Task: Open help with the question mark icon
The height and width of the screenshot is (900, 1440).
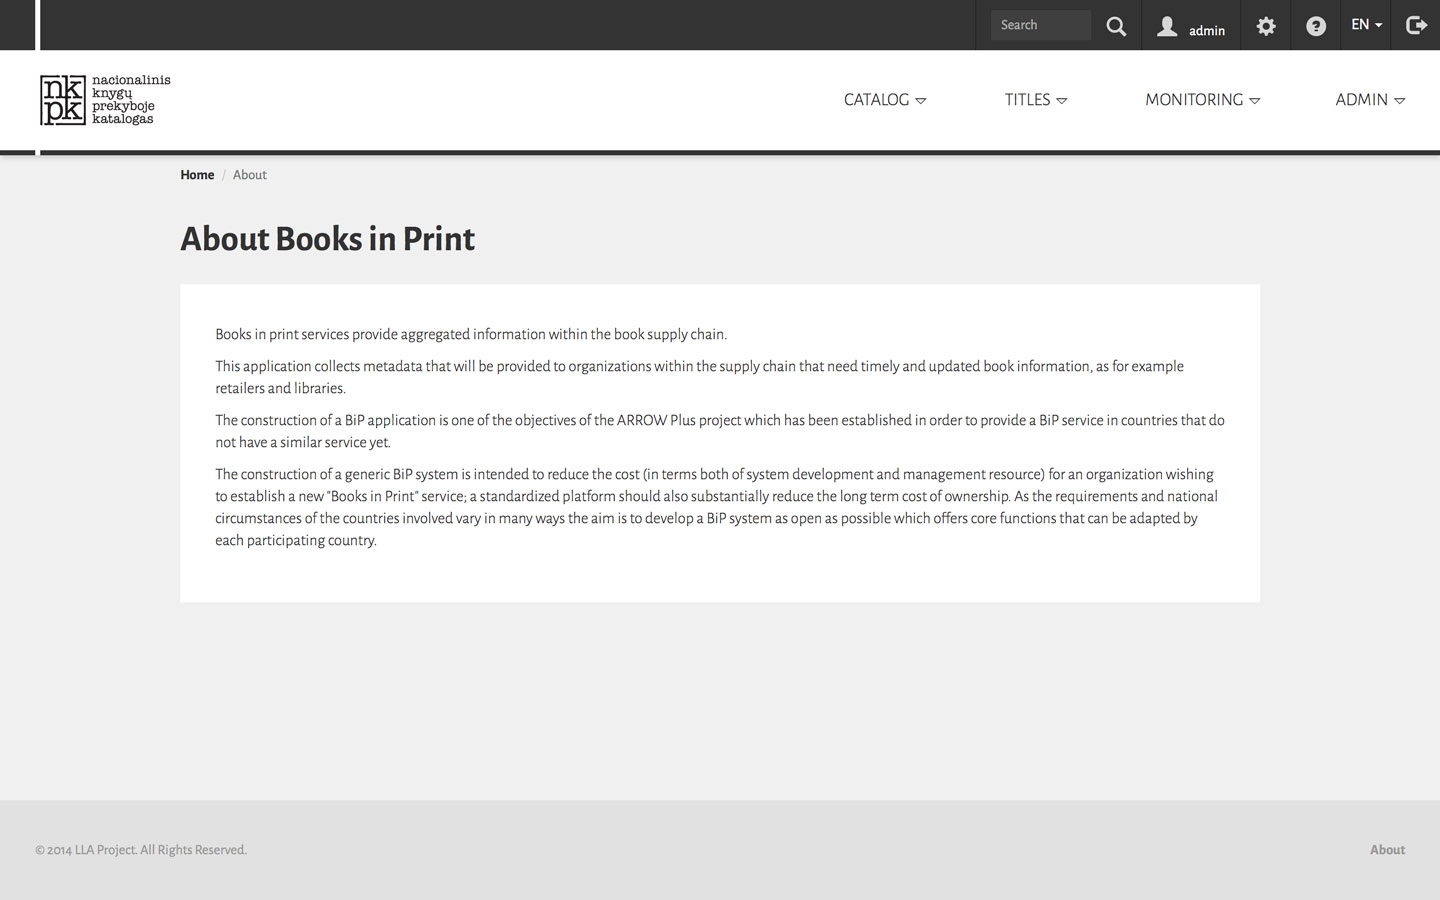Action: pyautogui.click(x=1316, y=26)
